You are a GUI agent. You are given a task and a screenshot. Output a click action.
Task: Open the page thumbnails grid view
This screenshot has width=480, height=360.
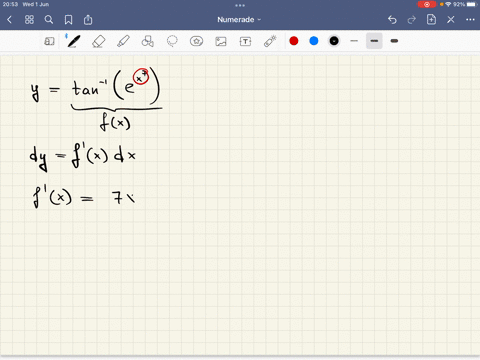coord(29,20)
